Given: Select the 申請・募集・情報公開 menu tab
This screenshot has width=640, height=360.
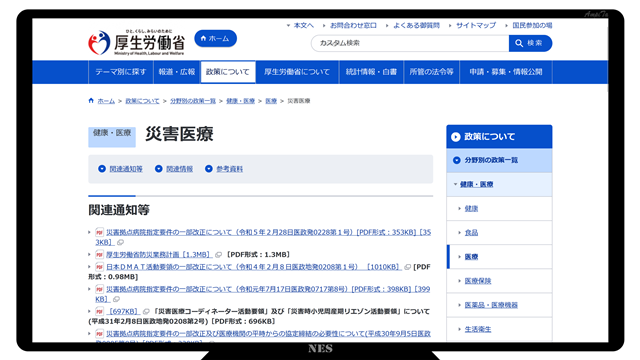Looking at the screenshot, I should click(506, 72).
